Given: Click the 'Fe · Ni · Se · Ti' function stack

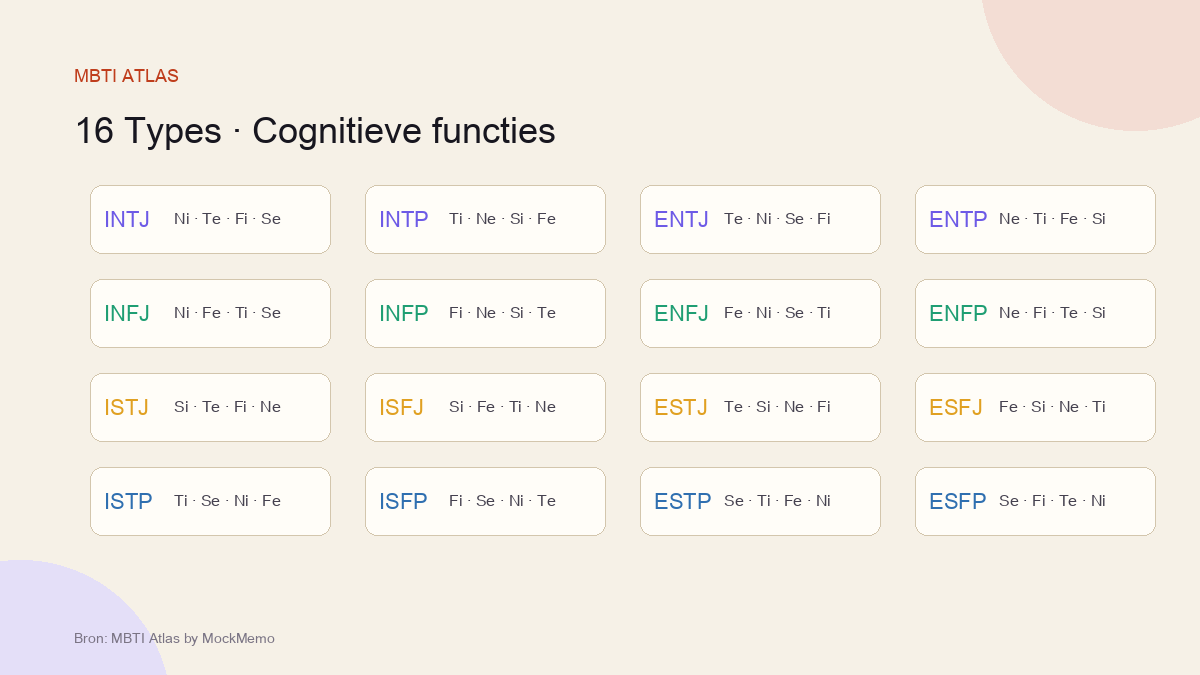Looking at the screenshot, I should [777, 313].
